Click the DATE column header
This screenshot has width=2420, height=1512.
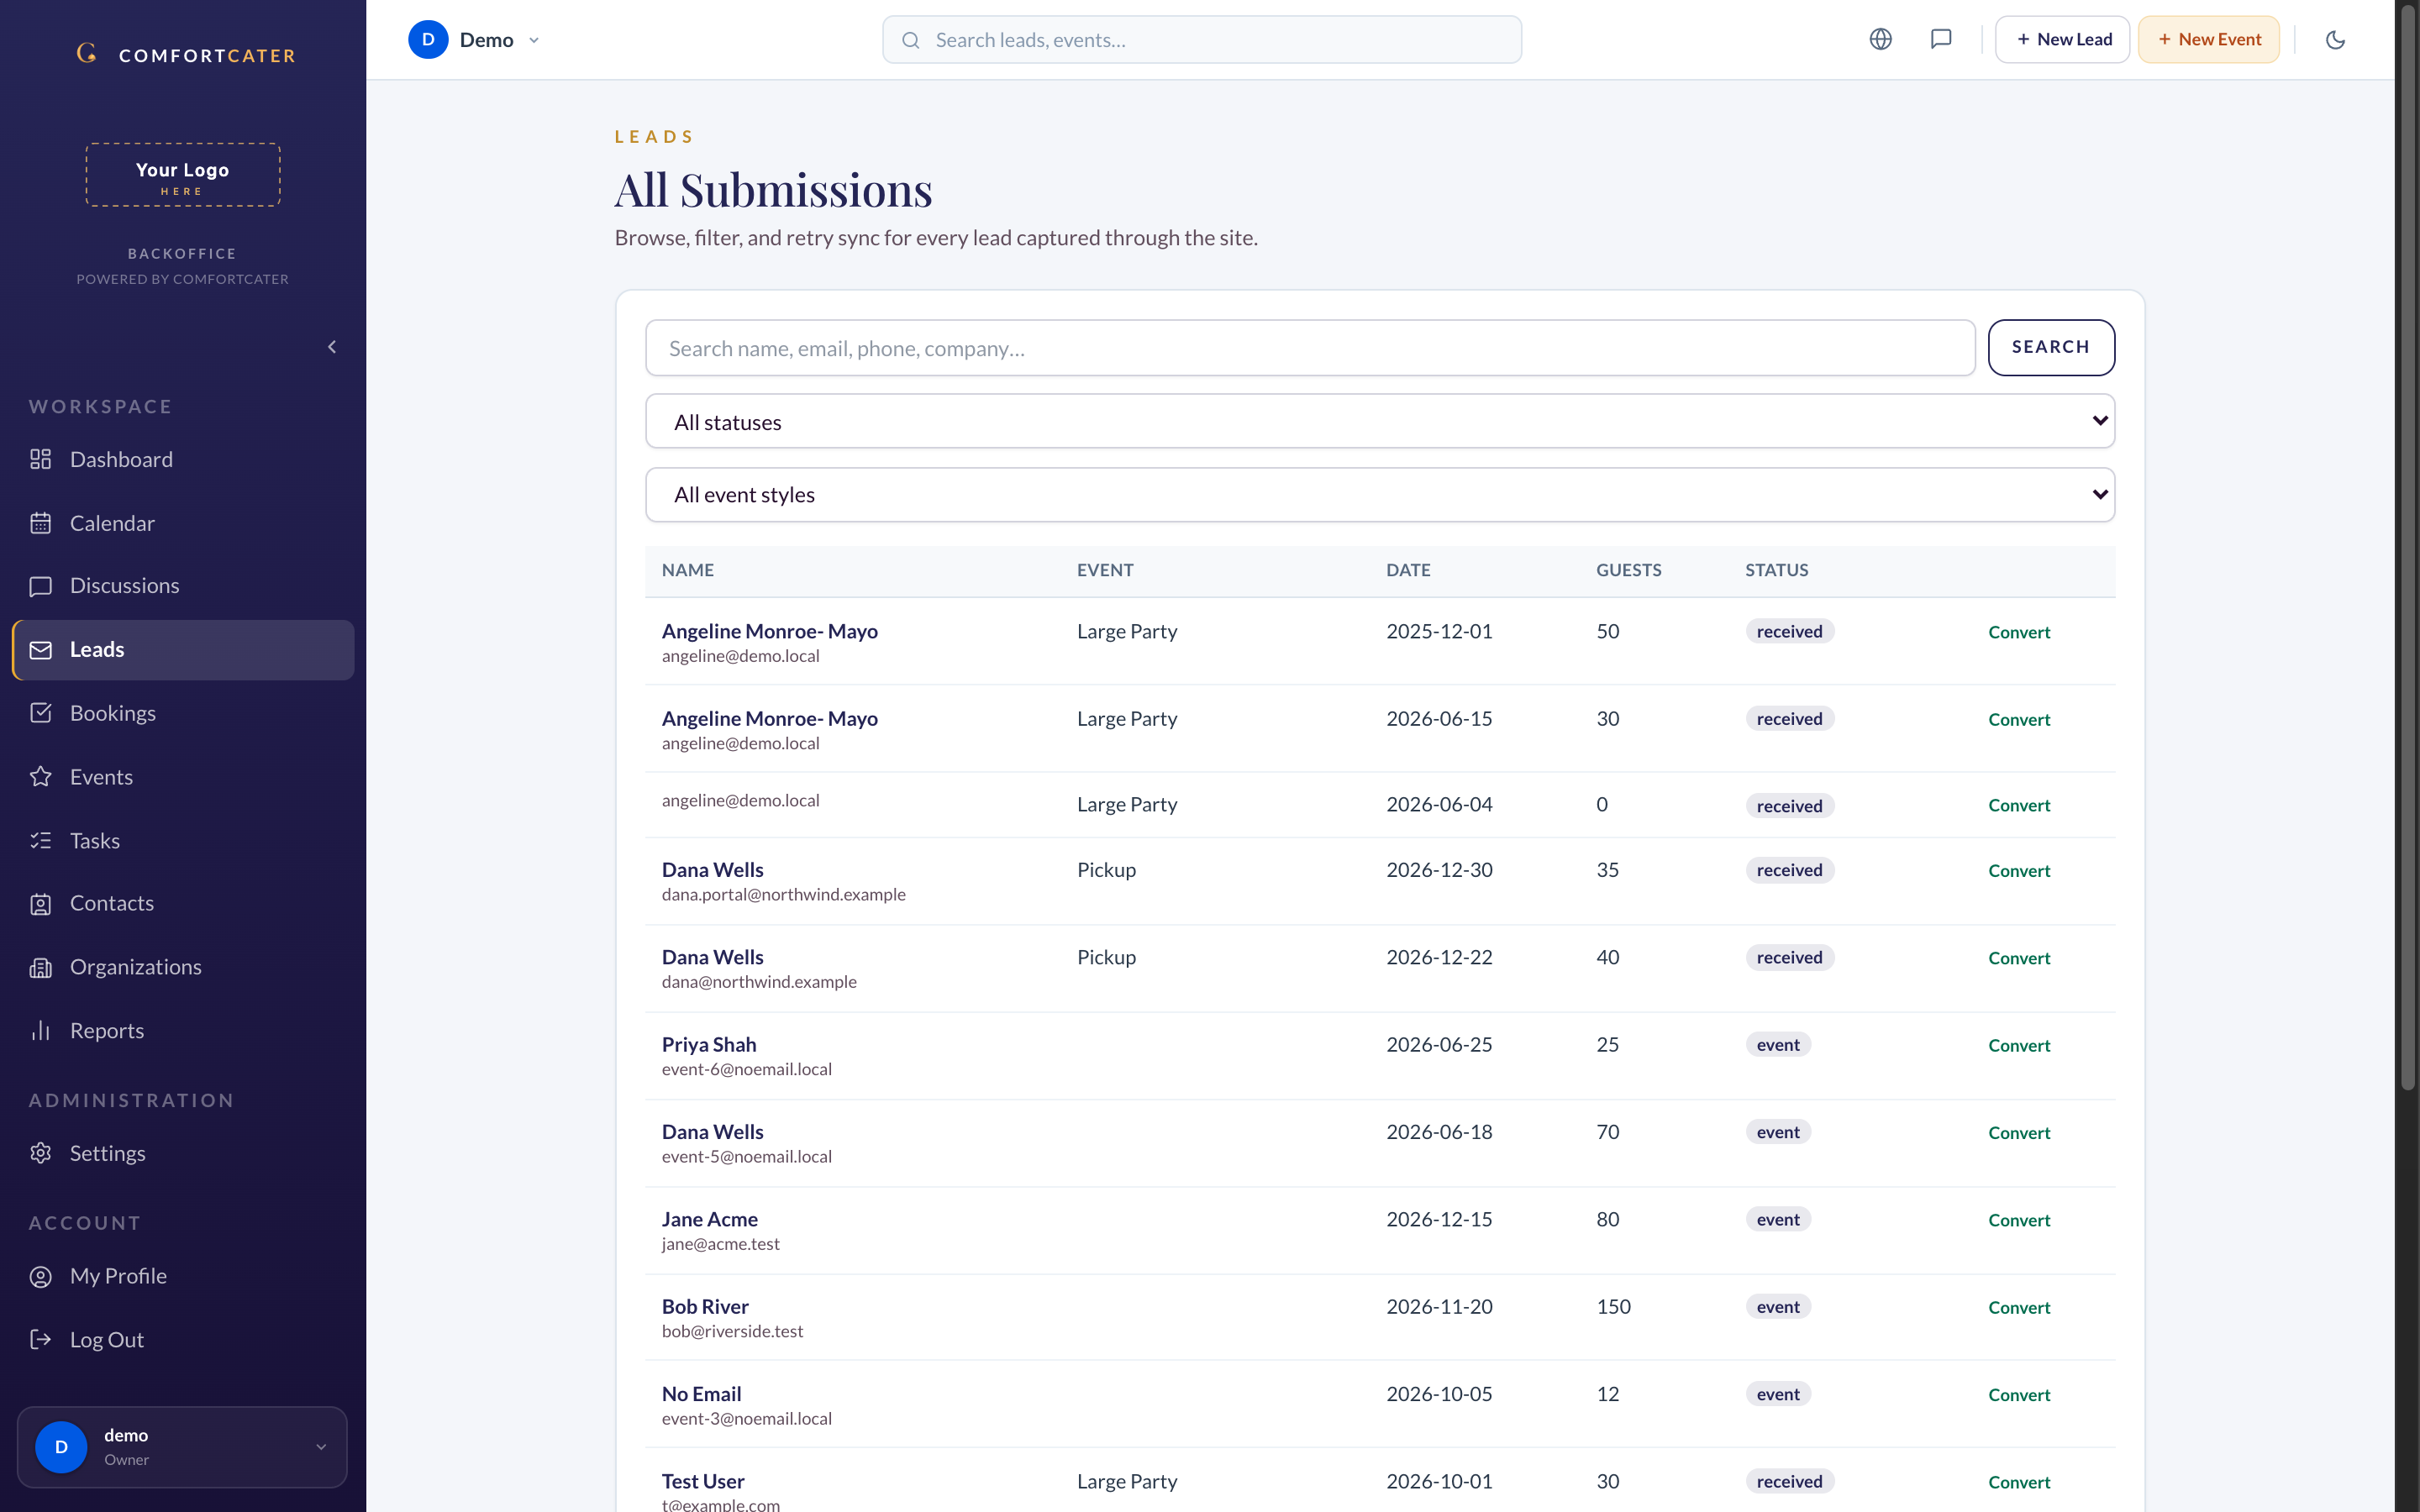1408,570
